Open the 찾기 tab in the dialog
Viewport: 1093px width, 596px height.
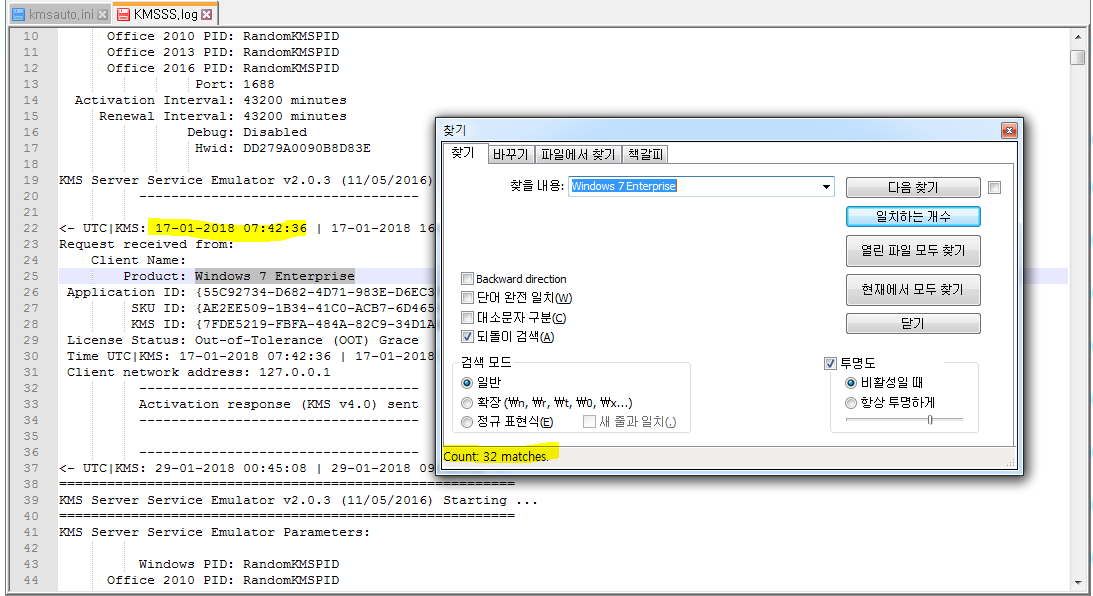(463, 153)
